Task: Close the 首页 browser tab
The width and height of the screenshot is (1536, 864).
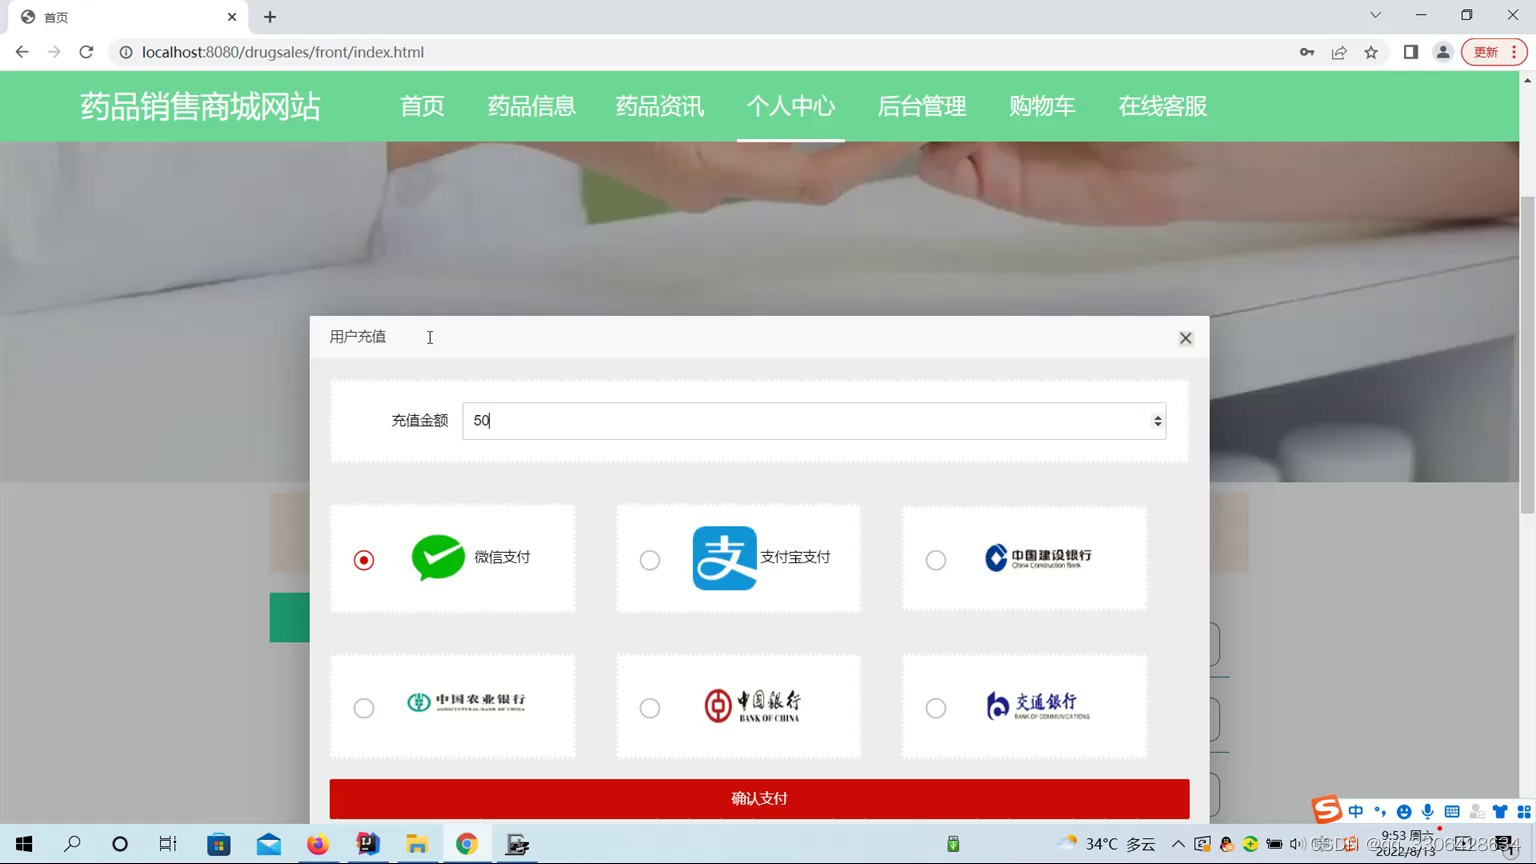Action: click(x=232, y=17)
